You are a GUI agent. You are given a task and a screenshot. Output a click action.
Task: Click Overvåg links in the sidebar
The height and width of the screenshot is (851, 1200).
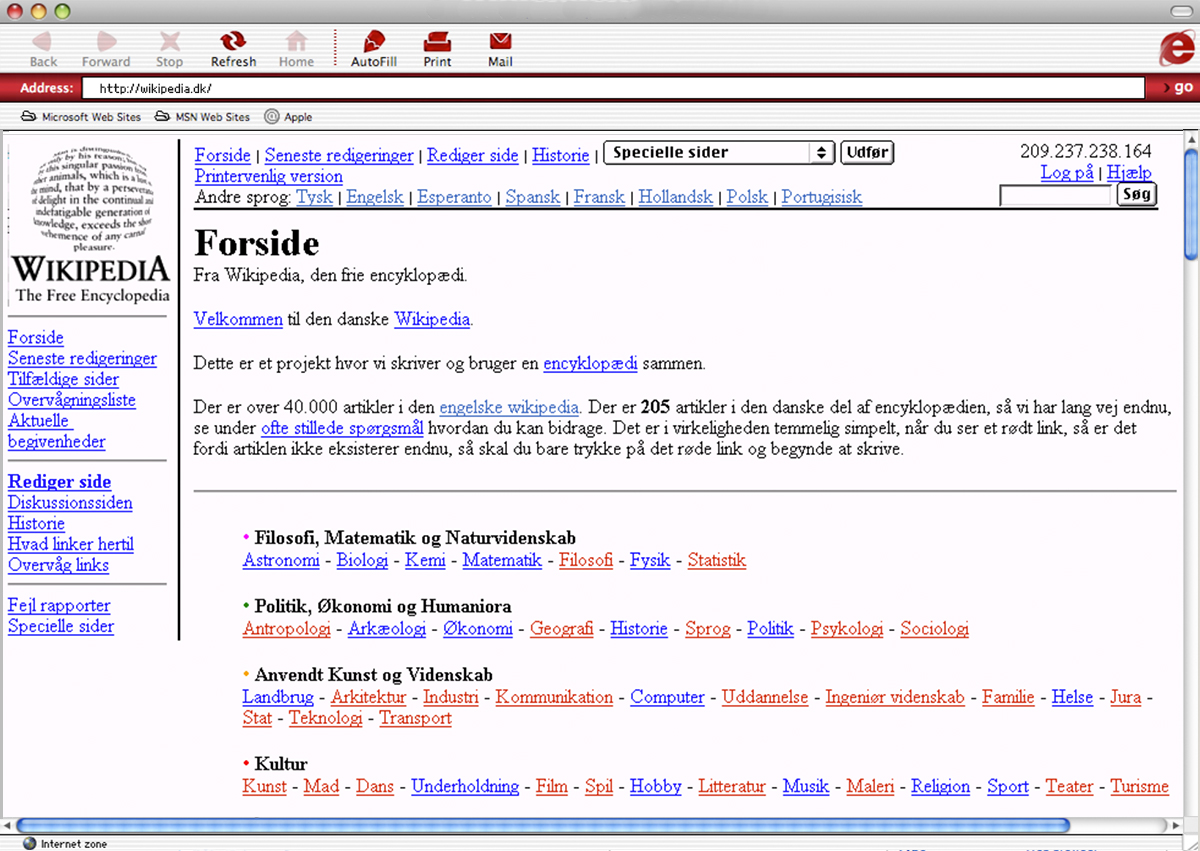click(x=59, y=565)
